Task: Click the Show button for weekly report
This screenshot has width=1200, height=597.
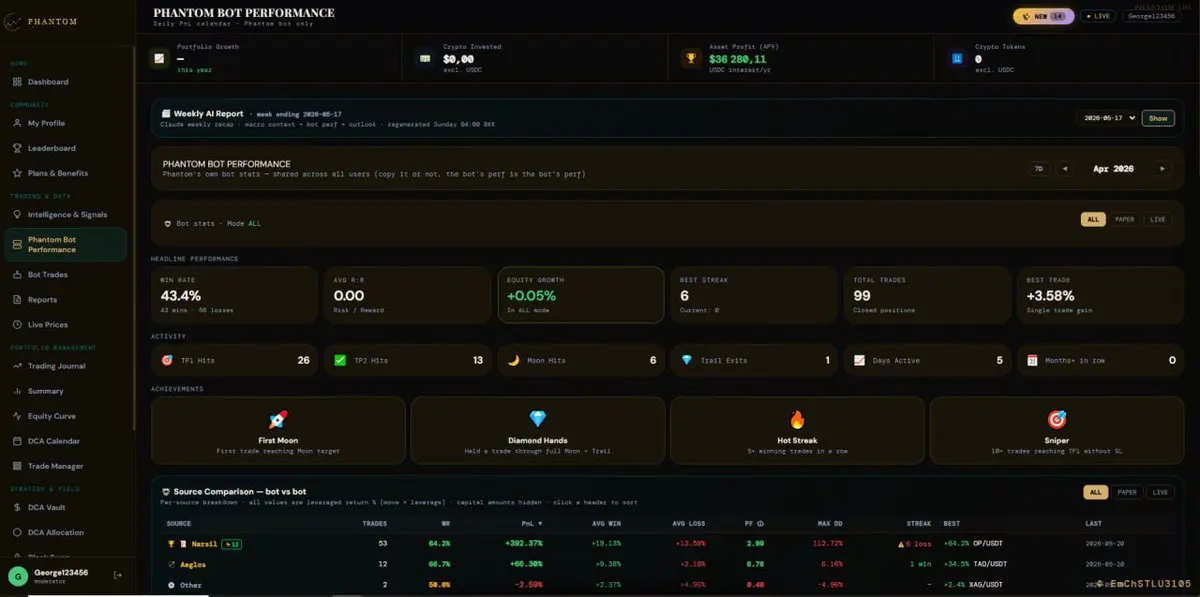Action: 1158,118
